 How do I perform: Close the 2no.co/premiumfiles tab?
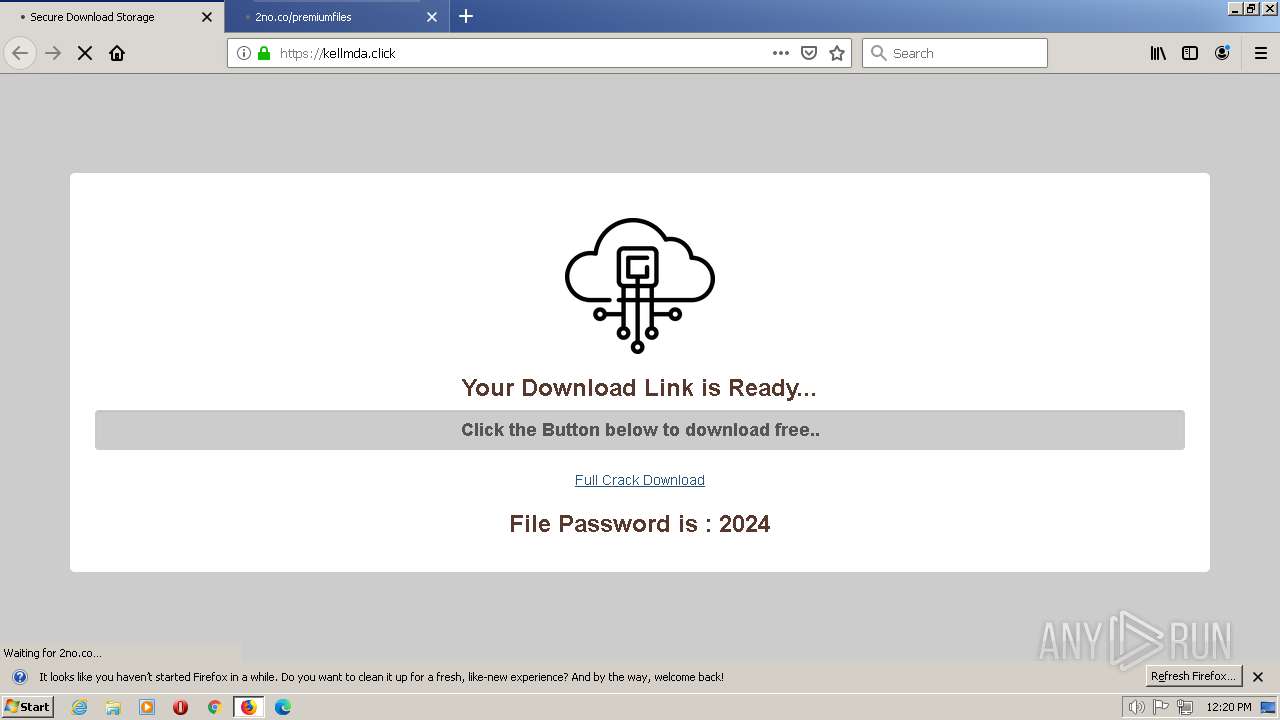pyautogui.click(x=432, y=17)
